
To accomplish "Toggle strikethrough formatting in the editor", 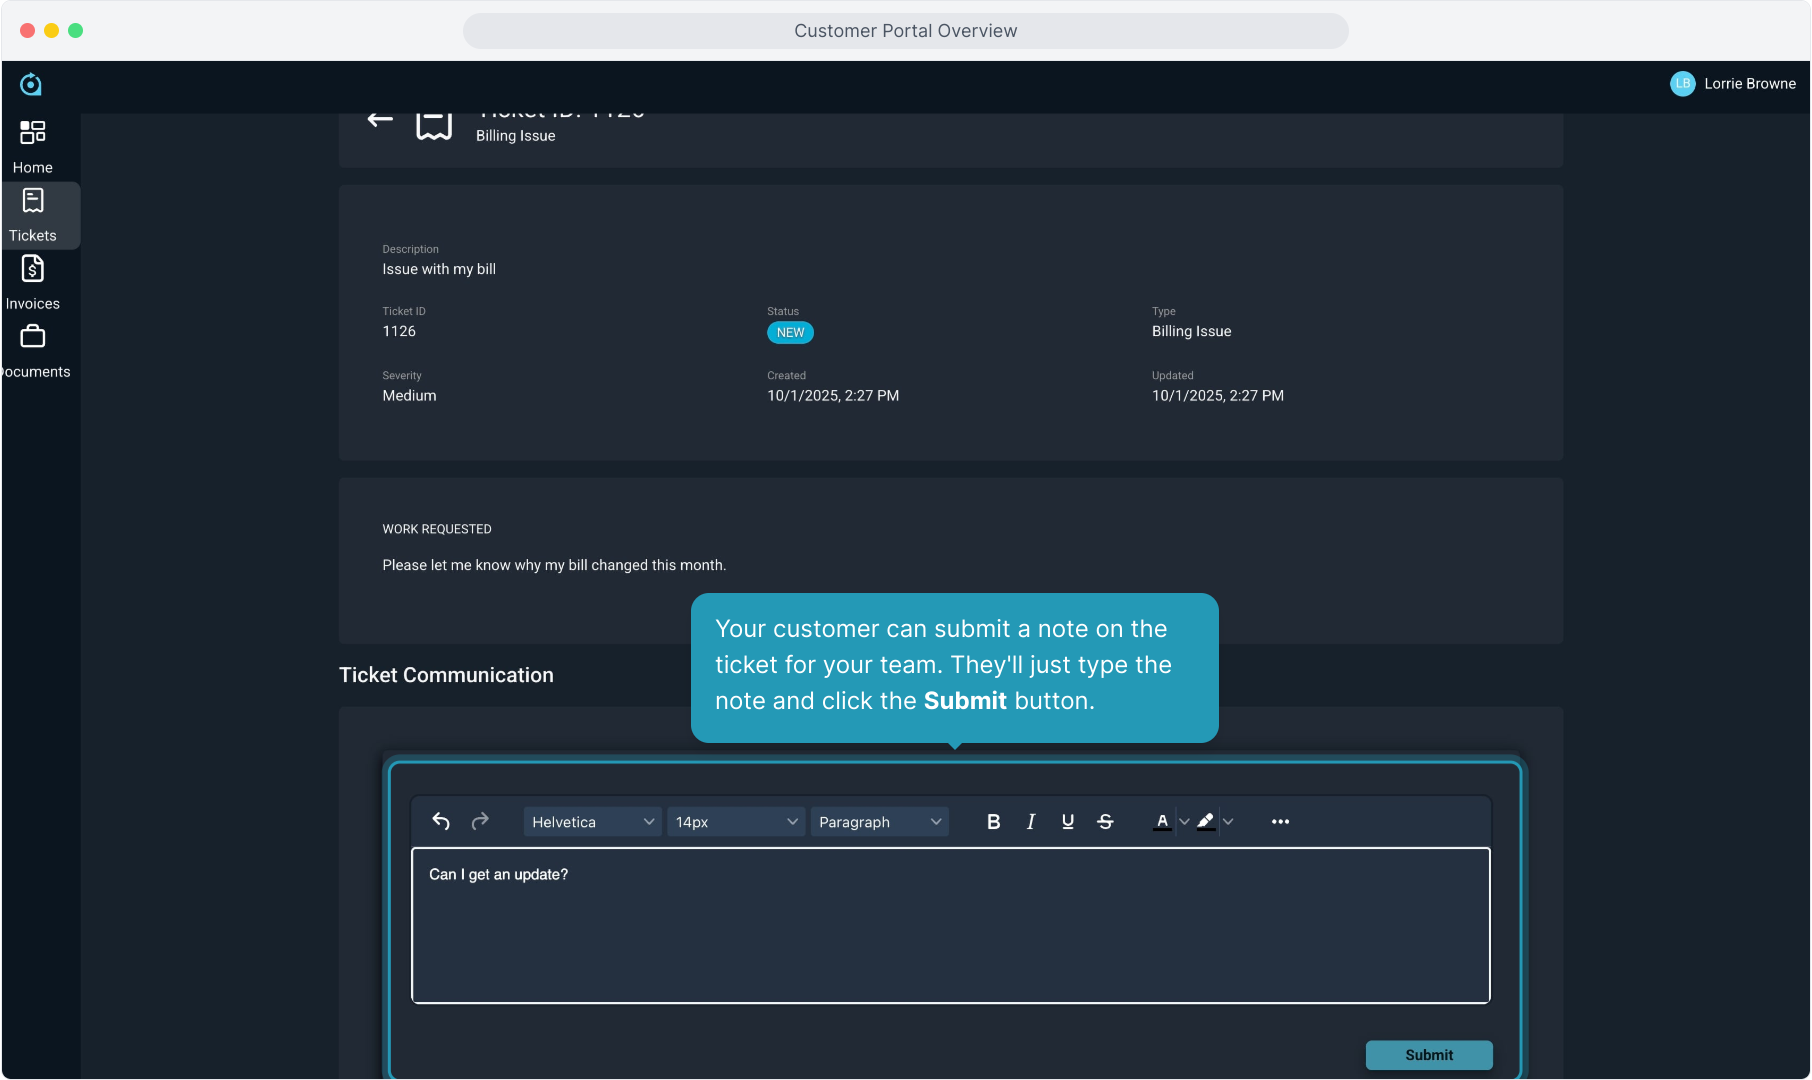I will (1105, 821).
